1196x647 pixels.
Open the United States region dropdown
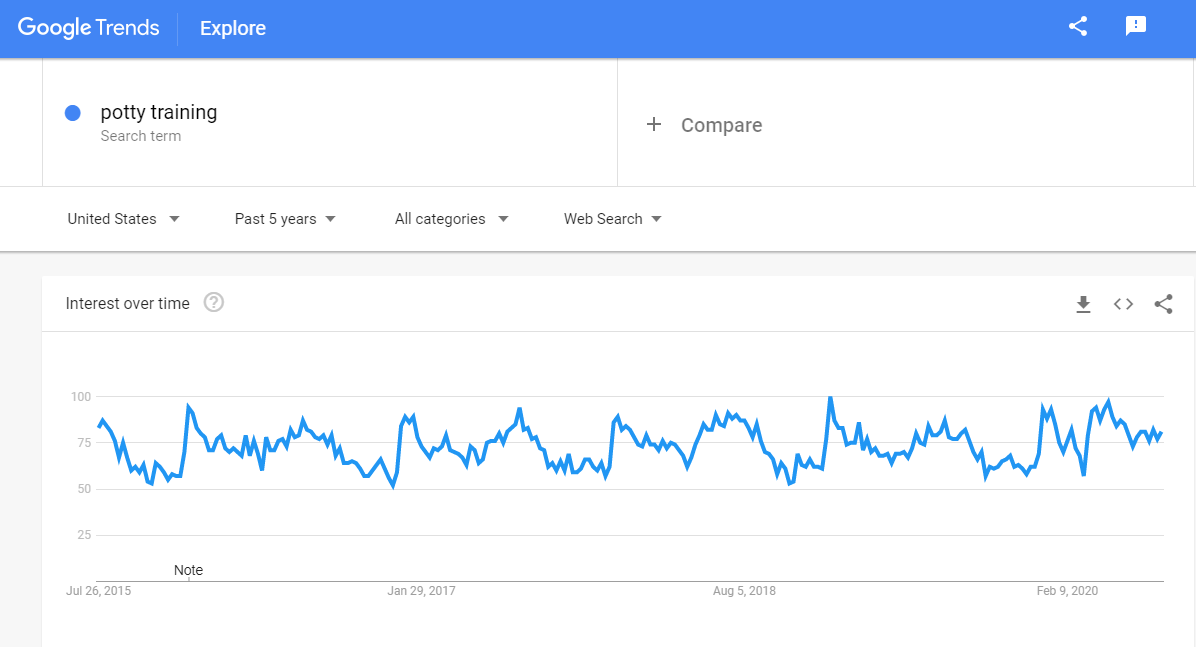point(123,219)
